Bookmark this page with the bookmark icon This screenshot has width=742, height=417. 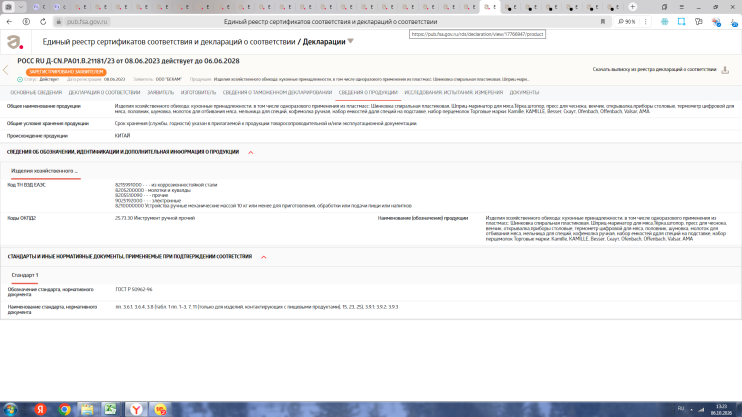[603, 22]
